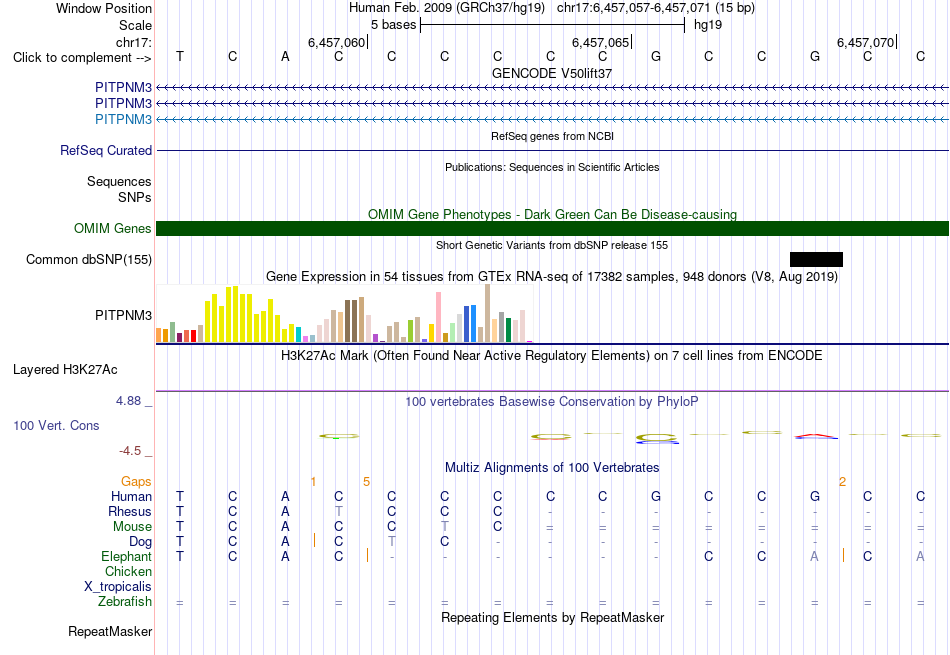The image size is (950, 655).
Task: Click the orange Gaps label
Action: click(136, 481)
